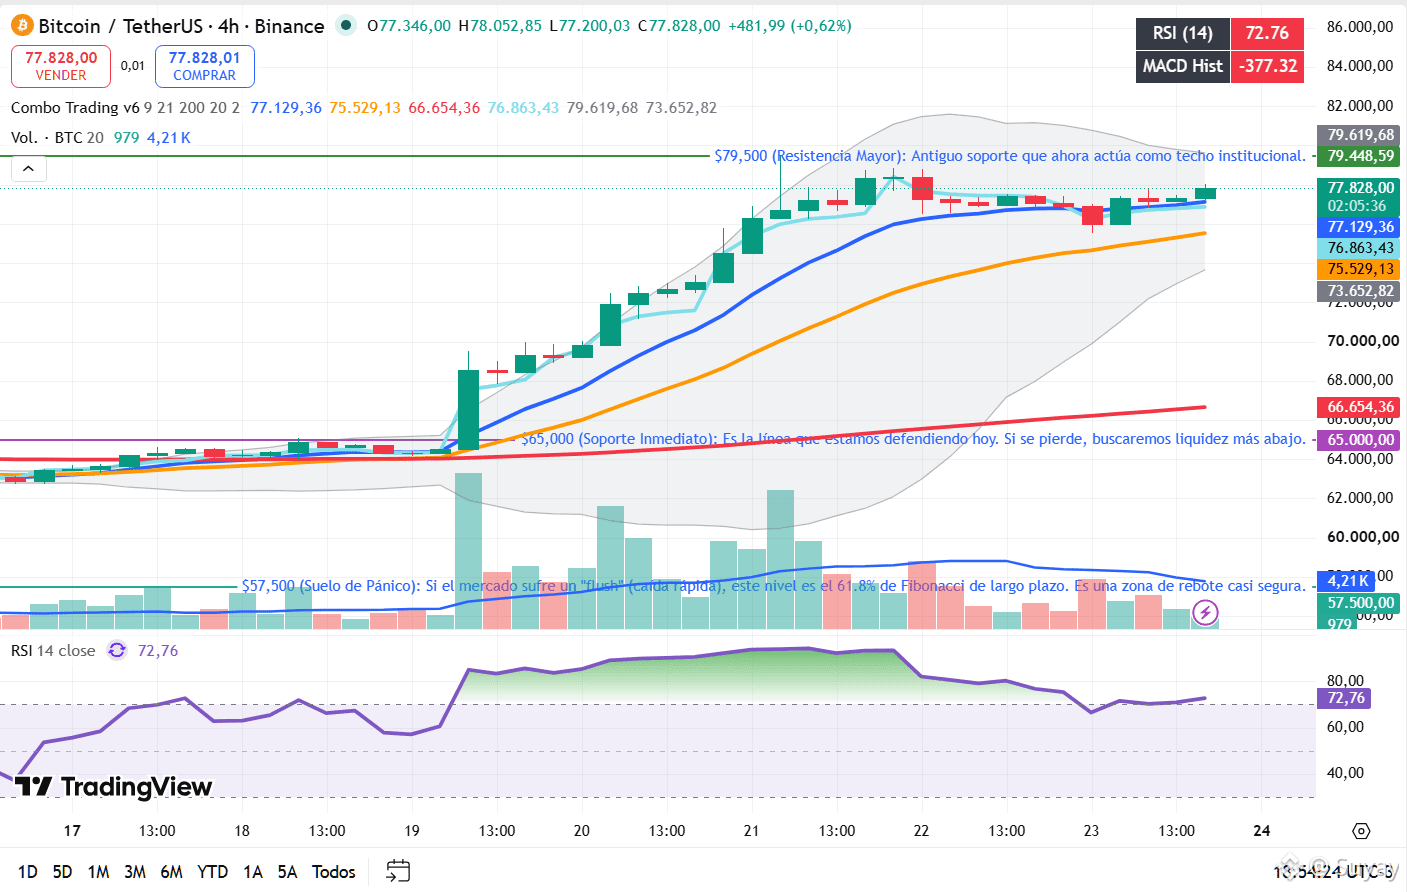Click the light-blue 76.863,43 price-scale label
The image size is (1407, 892).
(1360, 248)
